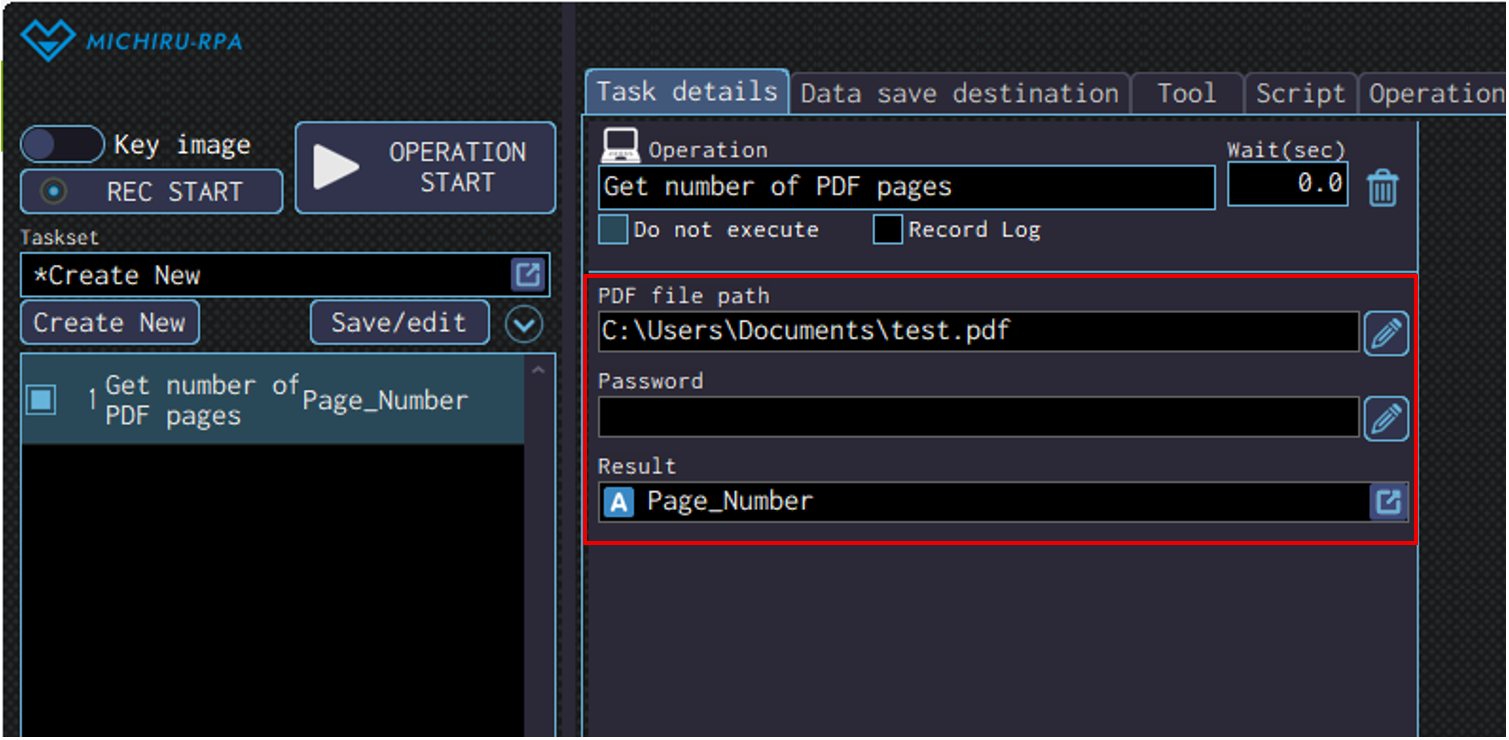Enable the Do not execute checkbox

612,230
